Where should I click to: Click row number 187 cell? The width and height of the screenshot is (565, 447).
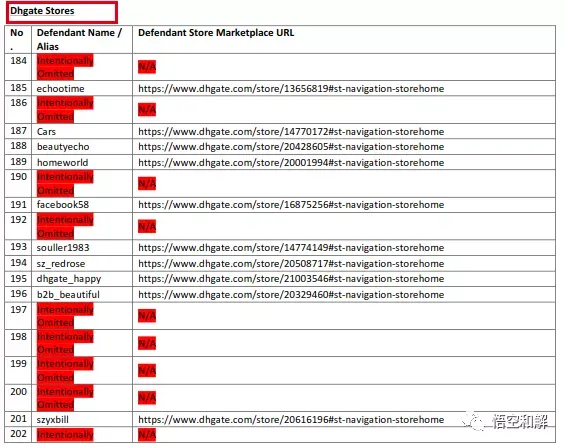pos(18,131)
